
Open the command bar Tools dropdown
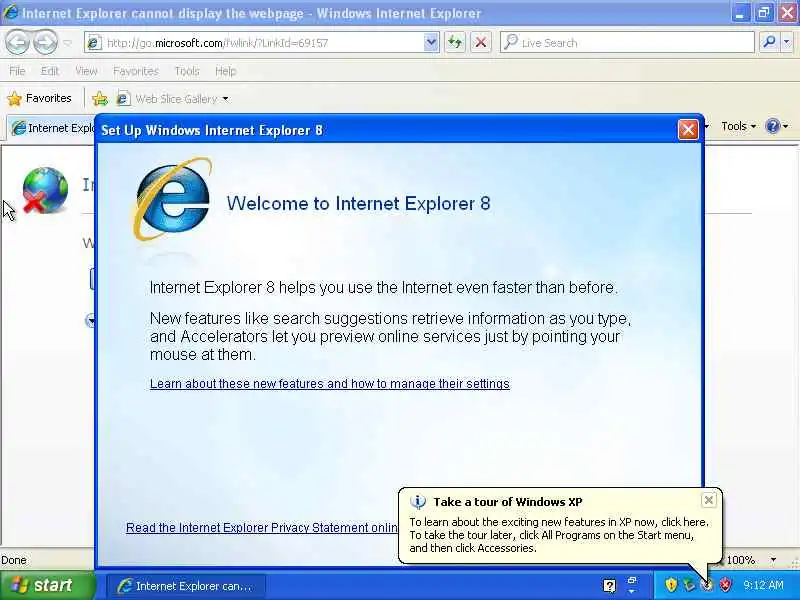pos(738,126)
